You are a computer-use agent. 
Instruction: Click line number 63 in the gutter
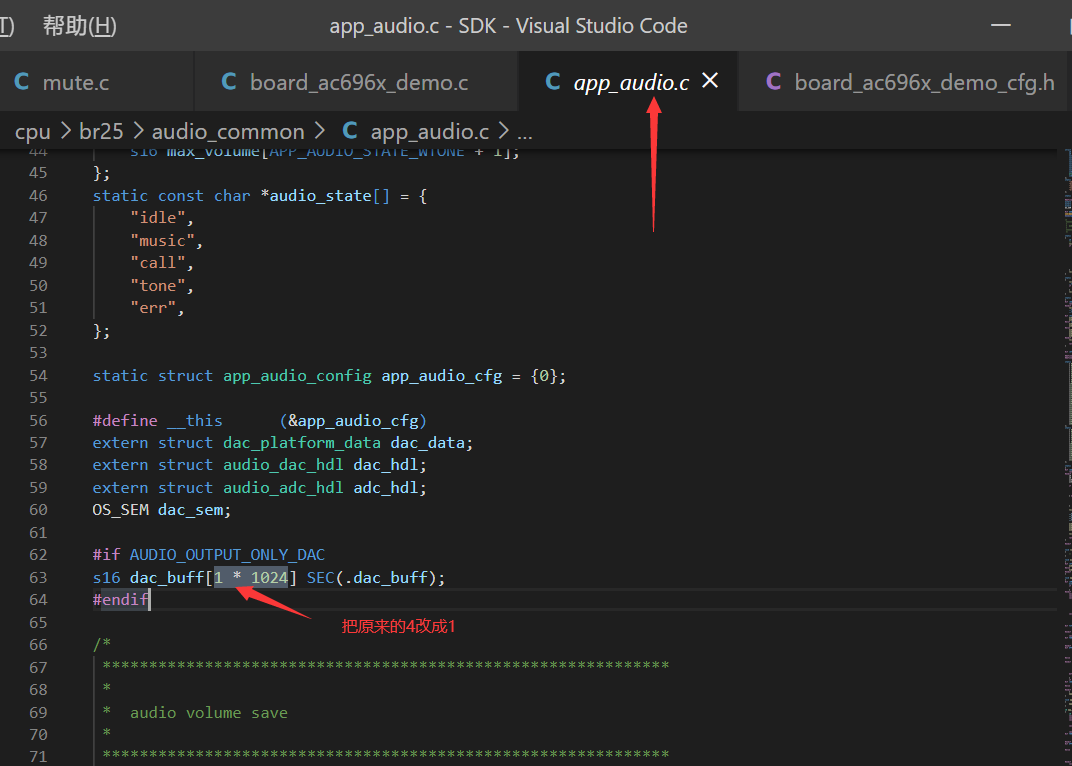click(x=38, y=578)
